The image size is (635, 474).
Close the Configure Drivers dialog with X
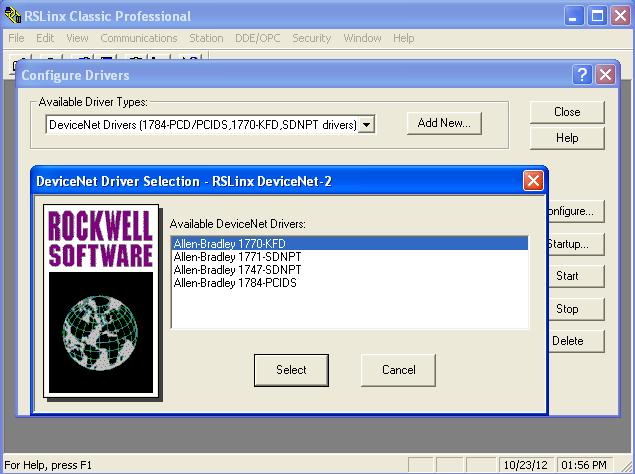[x=605, y=75]
